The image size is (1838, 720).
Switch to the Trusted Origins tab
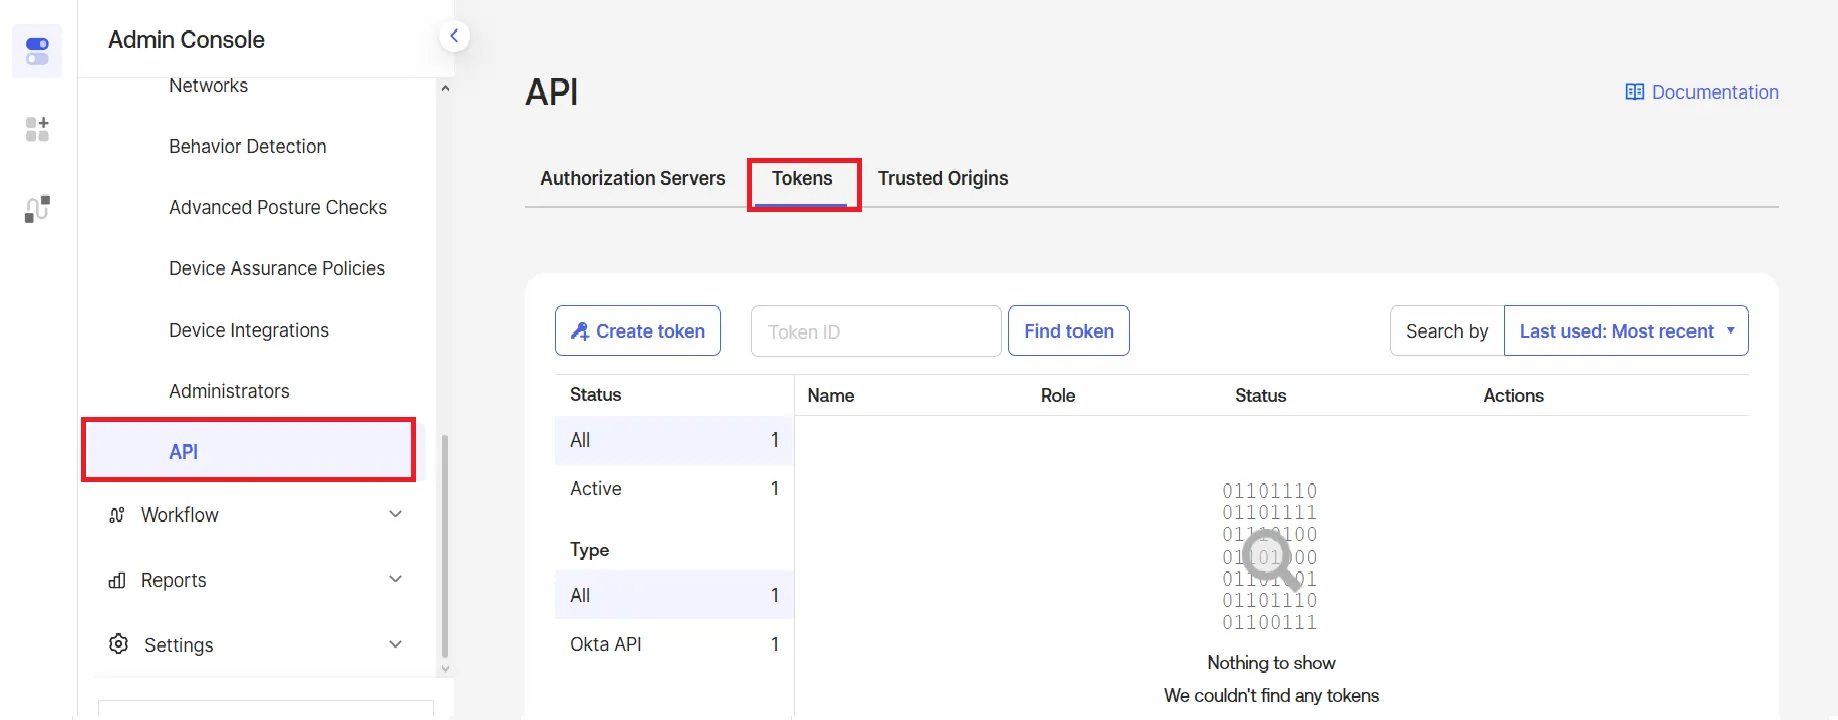(x=943, y=178)
